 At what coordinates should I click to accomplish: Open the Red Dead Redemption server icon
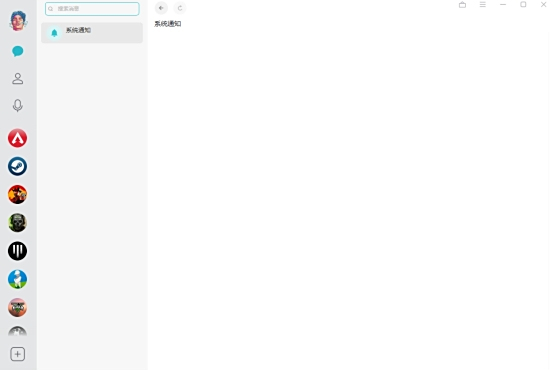pyautogui.click(x=17, y=194)
